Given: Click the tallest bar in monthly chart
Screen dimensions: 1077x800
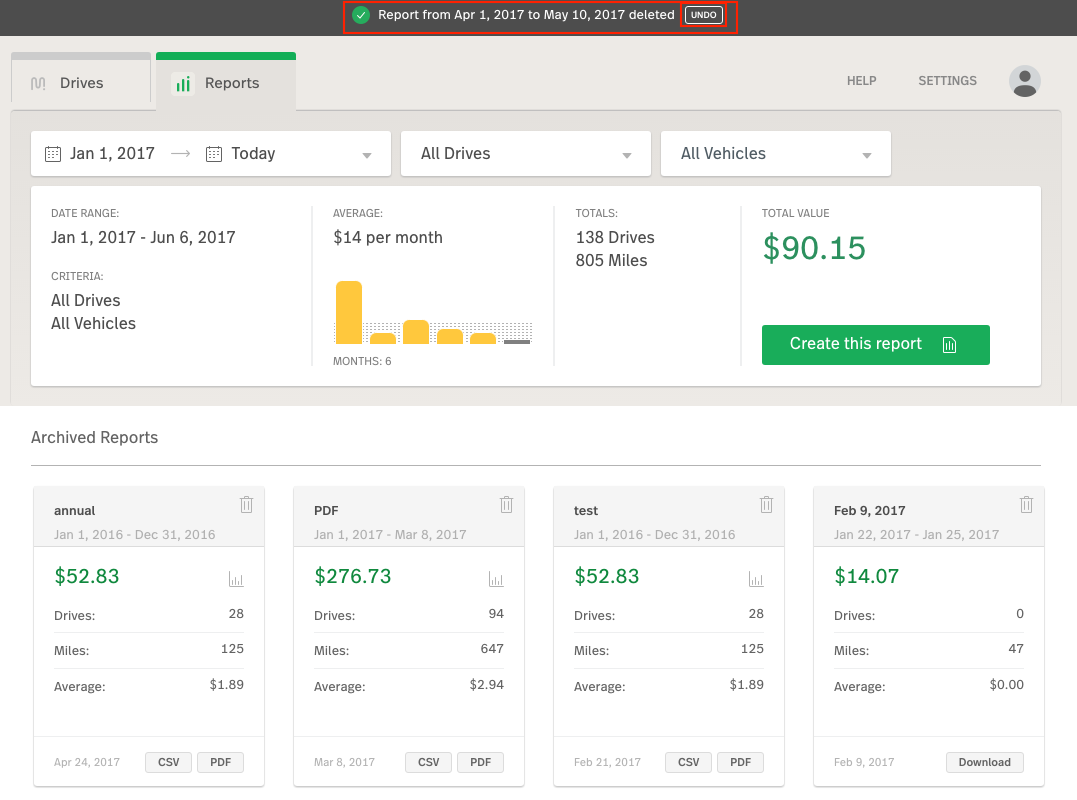Looking at the screenshot, I should (x=349, y=312).
